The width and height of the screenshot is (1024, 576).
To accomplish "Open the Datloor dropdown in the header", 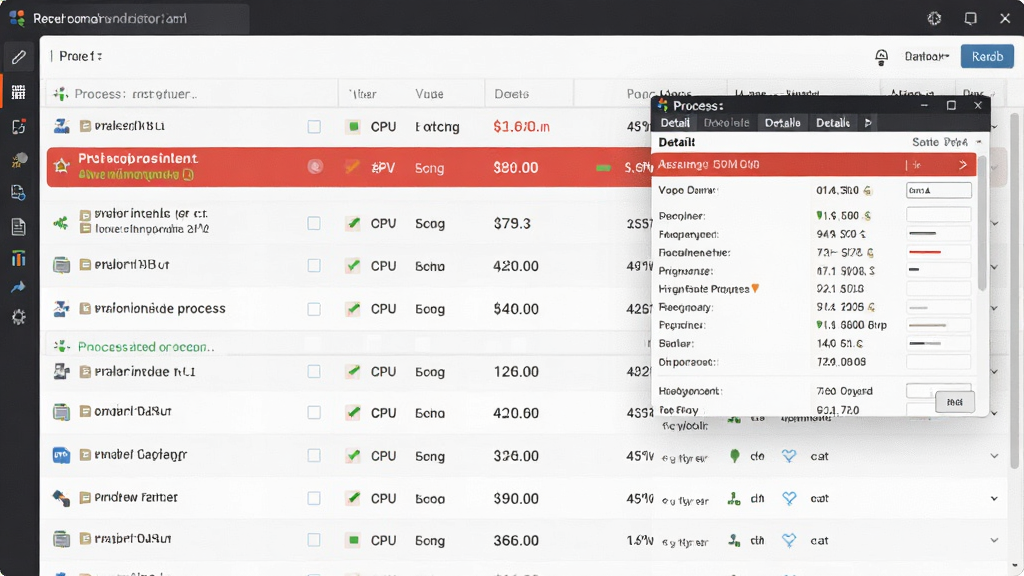I will (x=927, y=57).
